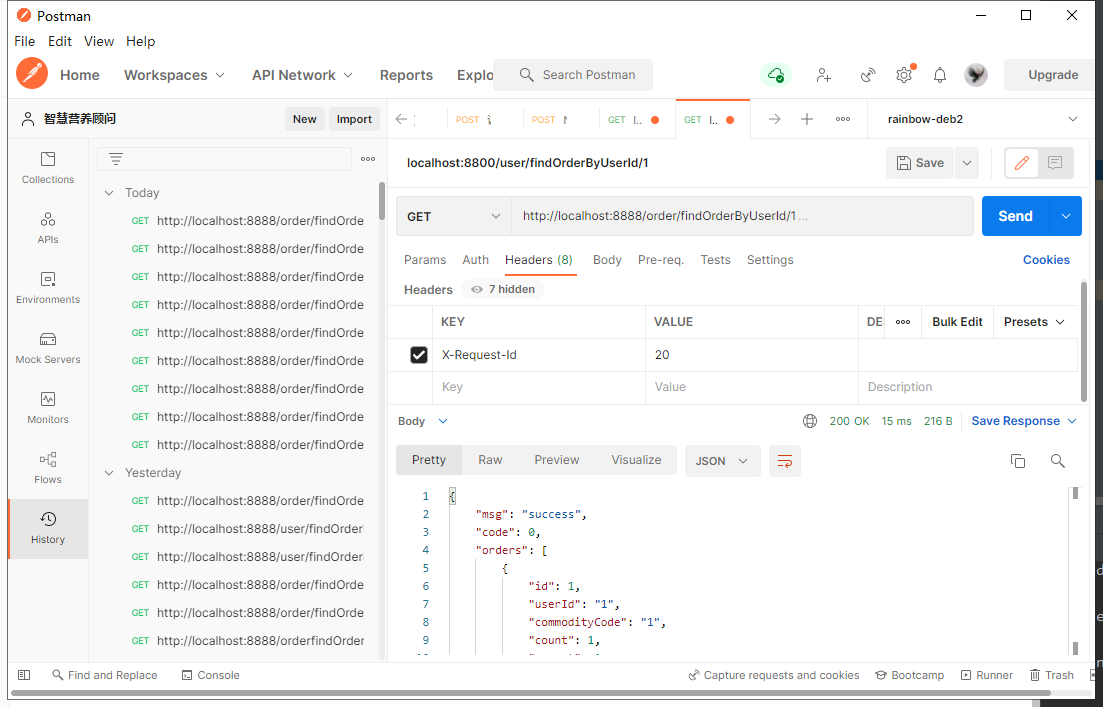Switch to the Params tab
This screenshot has width=1103, height=707.
[425, 260]
